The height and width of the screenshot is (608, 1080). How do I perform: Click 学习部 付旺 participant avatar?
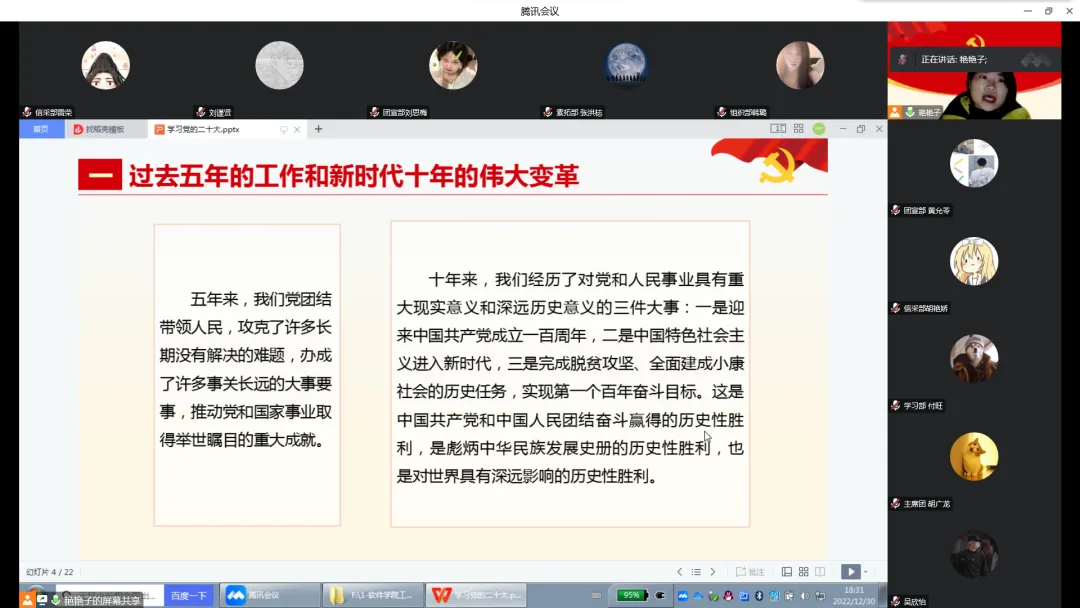click(974, 359)
